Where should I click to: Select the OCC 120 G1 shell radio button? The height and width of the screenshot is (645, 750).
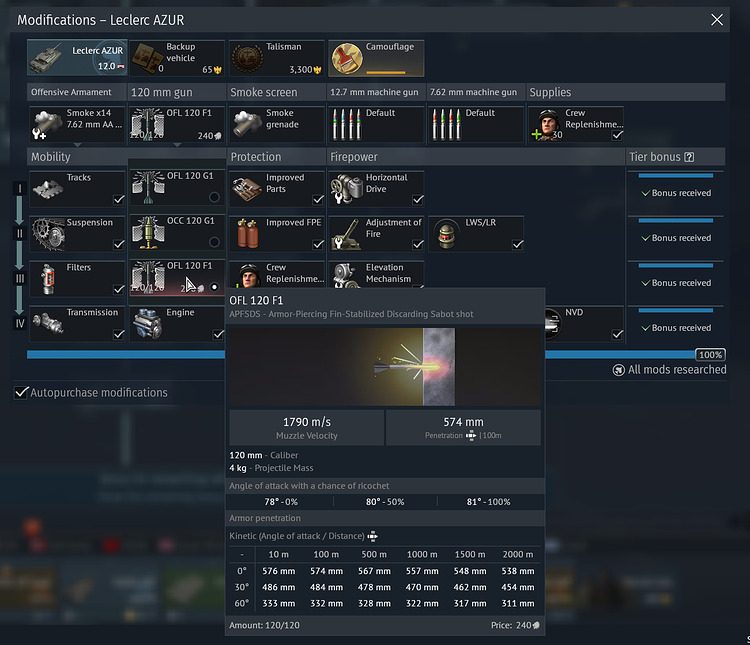(x=213, y=243)
